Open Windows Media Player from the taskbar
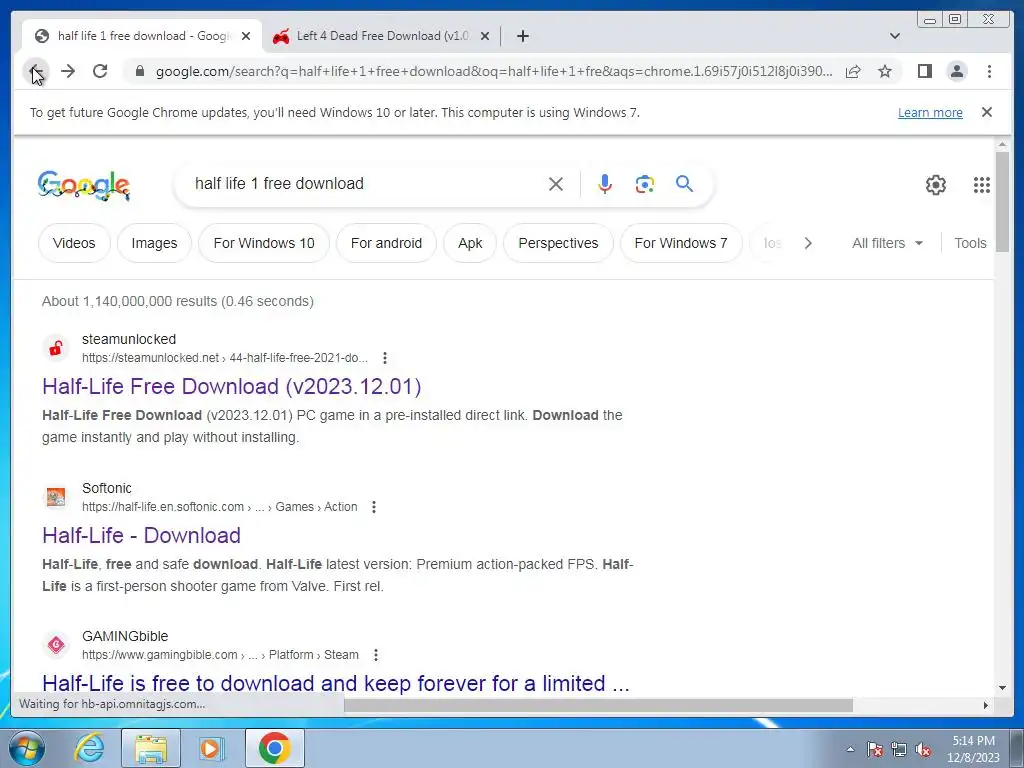1024x768 pixels. click(212, 748)
